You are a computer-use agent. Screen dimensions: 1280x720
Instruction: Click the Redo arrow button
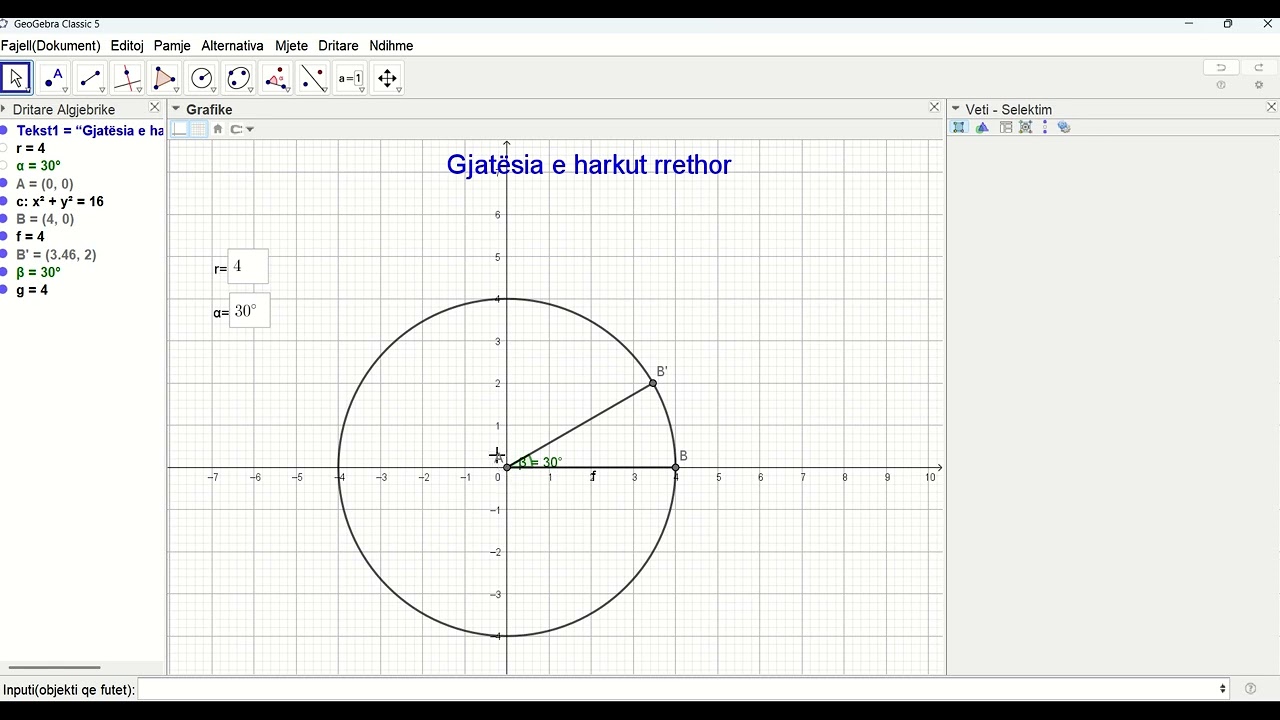coord(1259,68)
